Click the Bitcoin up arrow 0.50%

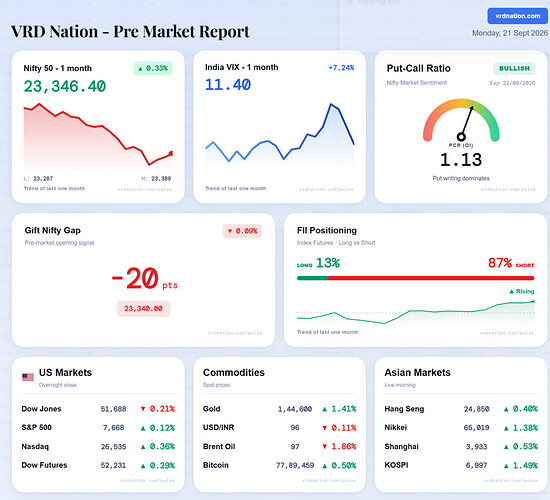tap(339, 465)
